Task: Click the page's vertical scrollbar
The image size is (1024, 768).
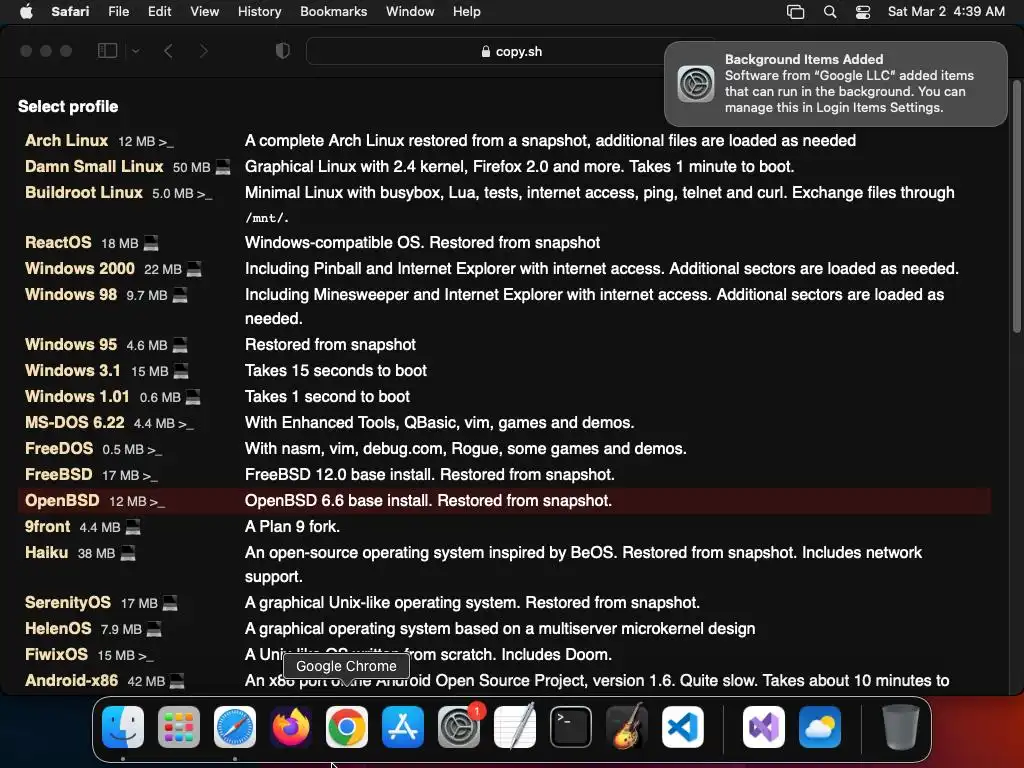Action: (1016, 206)
